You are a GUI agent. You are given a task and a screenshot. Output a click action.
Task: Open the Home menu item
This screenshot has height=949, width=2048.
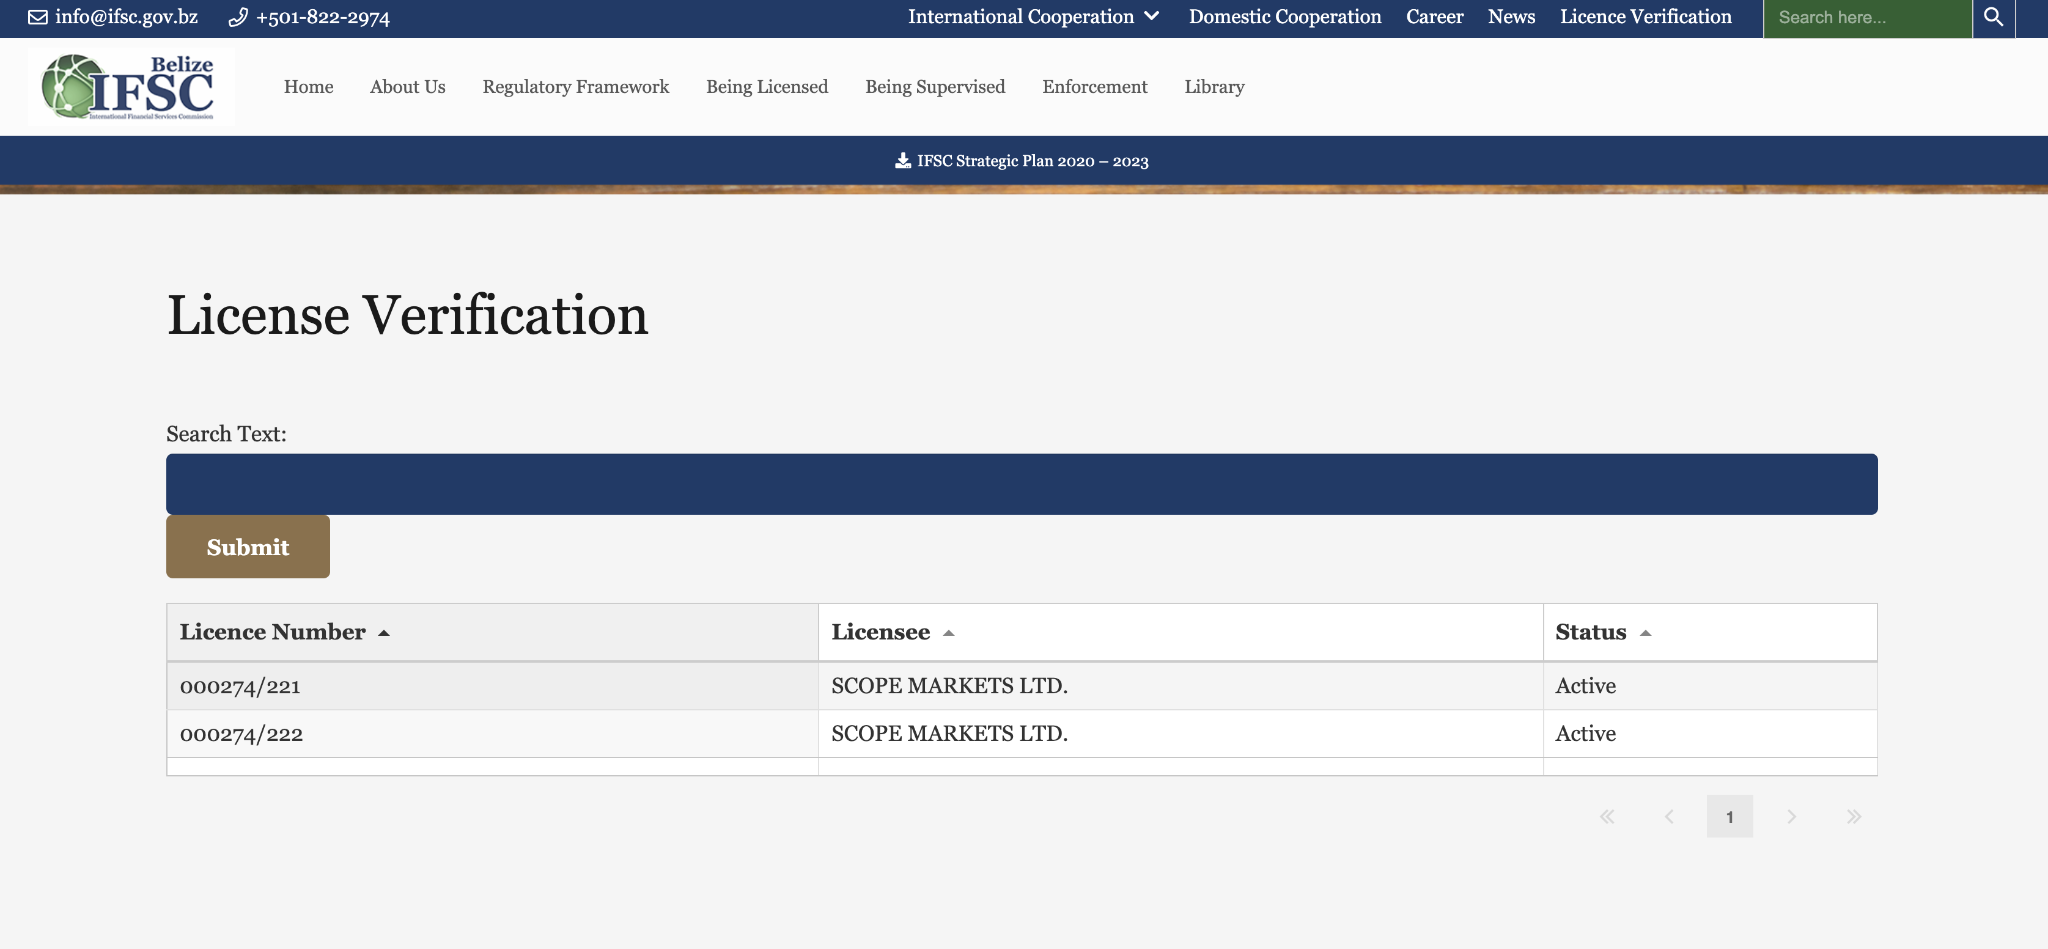[309, 87]
